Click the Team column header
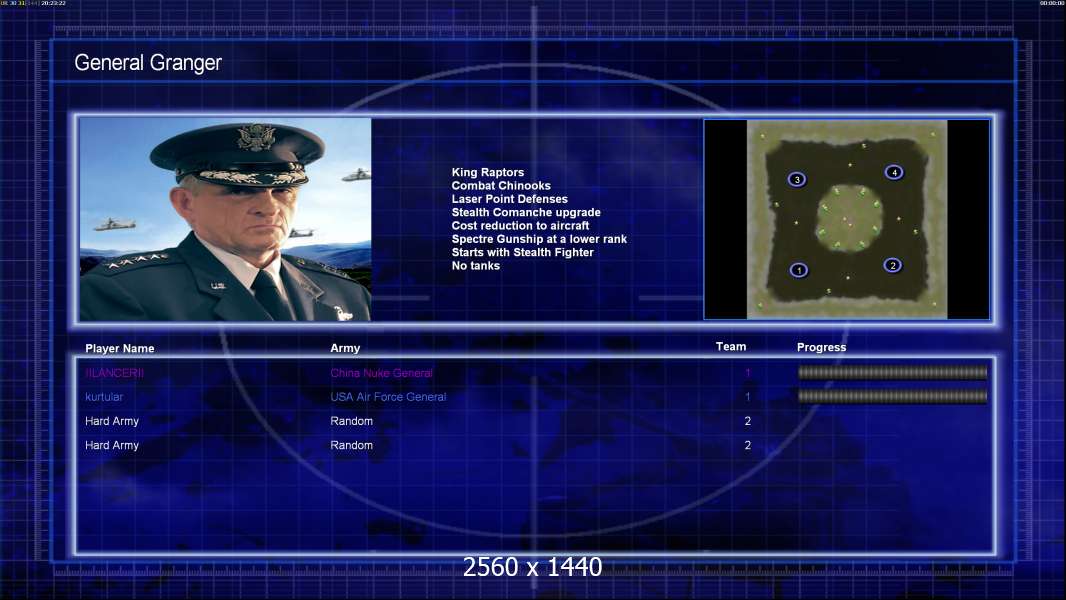The width and height of the screenshot is (1066, 600). pyautogui.click(x=731, y=347)
